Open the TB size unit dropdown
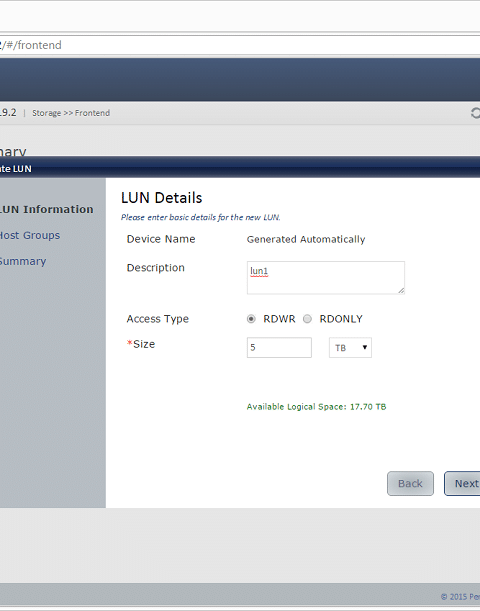This screenshot has height=611, width=480. (x=350, y=348)
